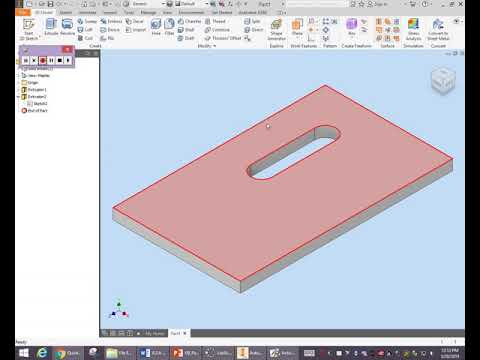Expand View: Master in the browser
The width and height of the screenshot is (480, 360).
[x=18, y=76]
